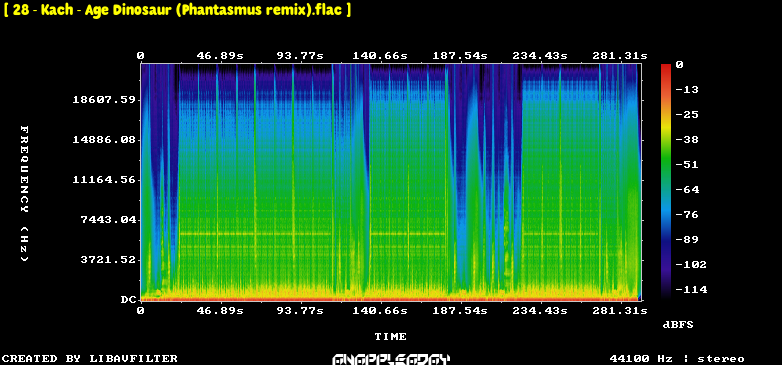782x365 pixels.
Task: Click the red 0 dBFS end of color scale
Action: pos(666,67)
